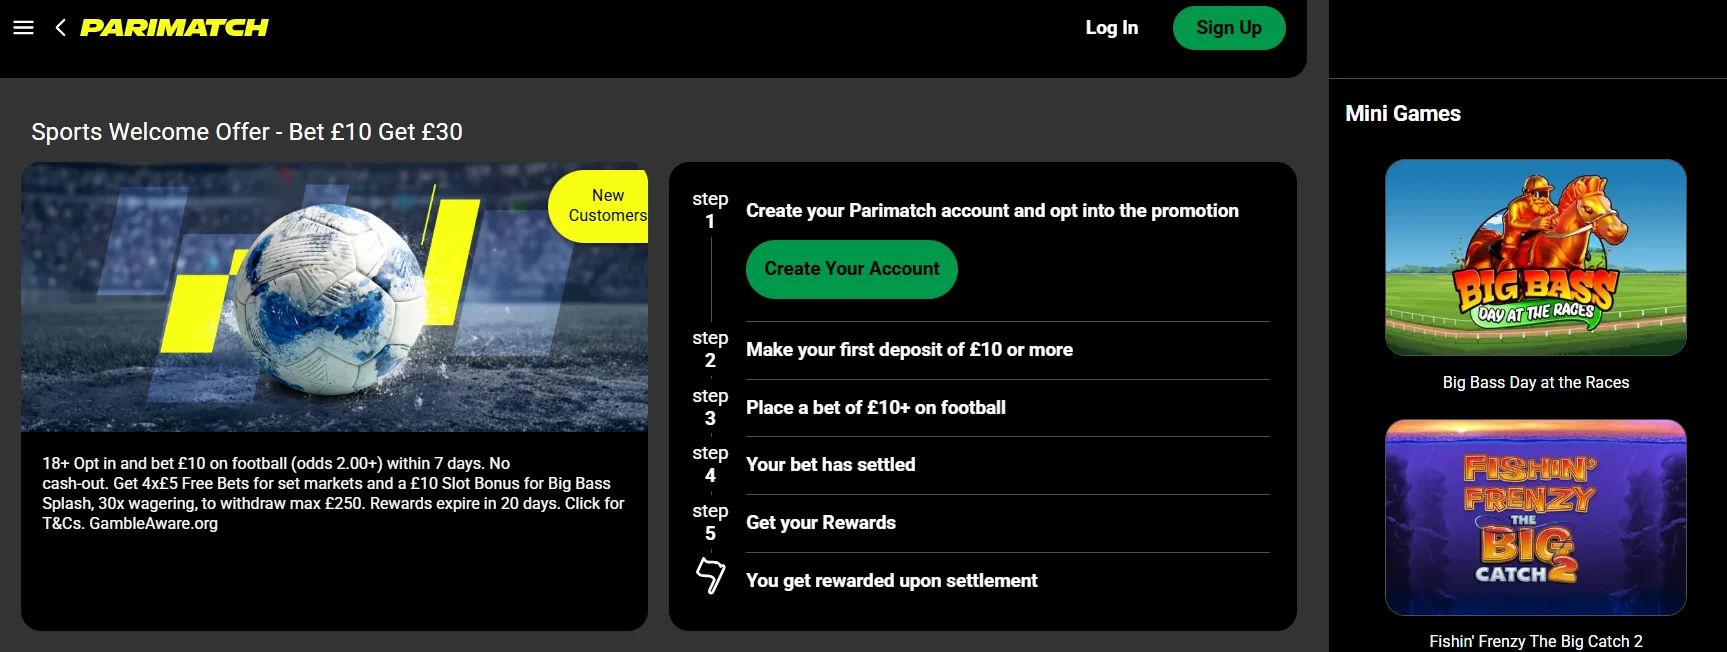
Task: Click Big Bass Day at the Races title
Action: coord(1535,383)
